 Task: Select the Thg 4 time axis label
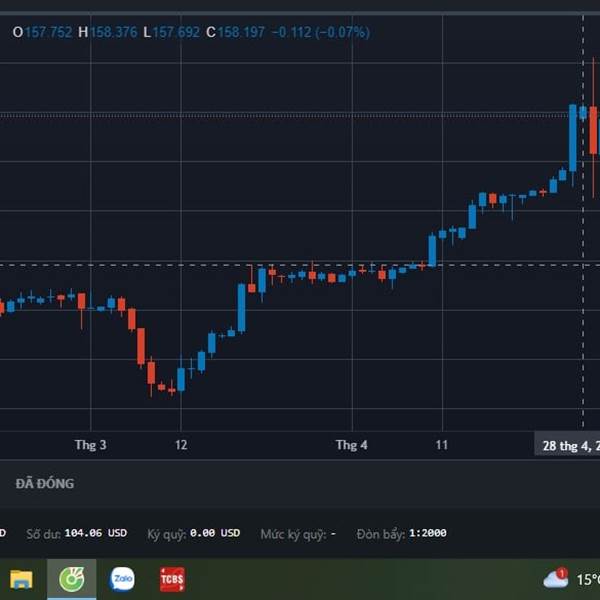(351, 445)
